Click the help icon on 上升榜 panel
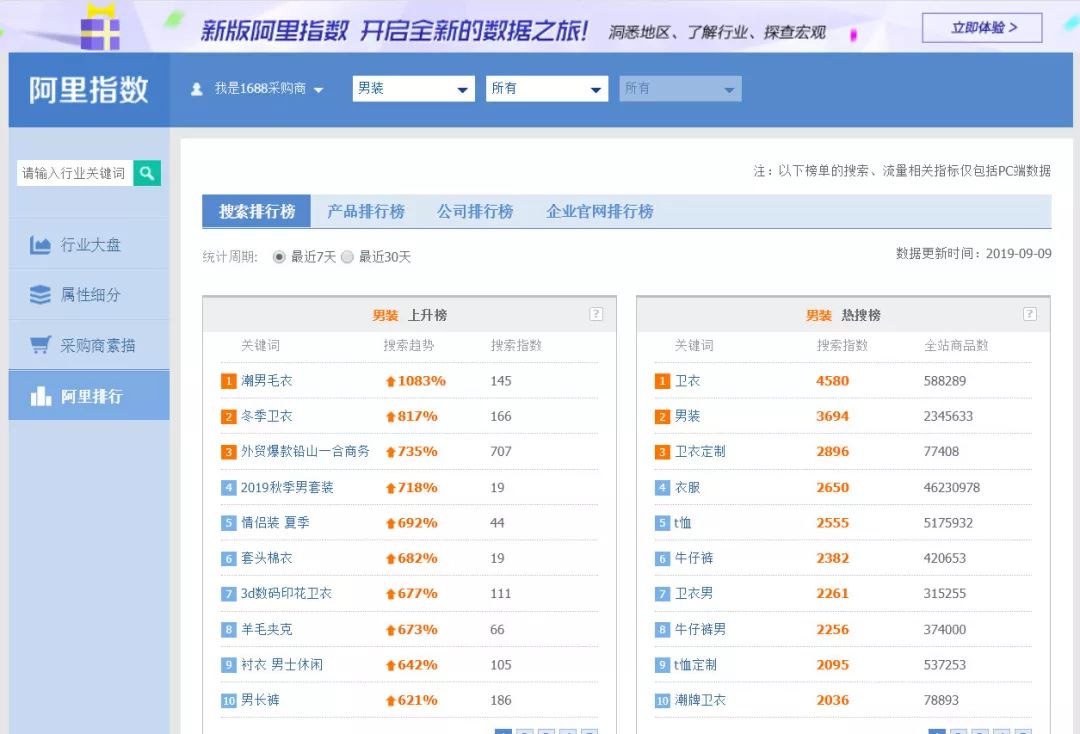Viewport: 1080px width, 734px height. click(596, 314)
